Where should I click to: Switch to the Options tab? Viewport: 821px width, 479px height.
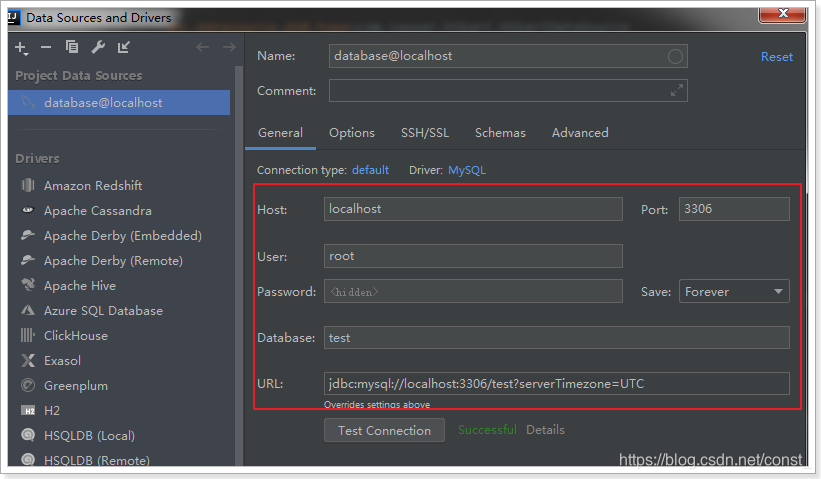click(x=352, y=133)
